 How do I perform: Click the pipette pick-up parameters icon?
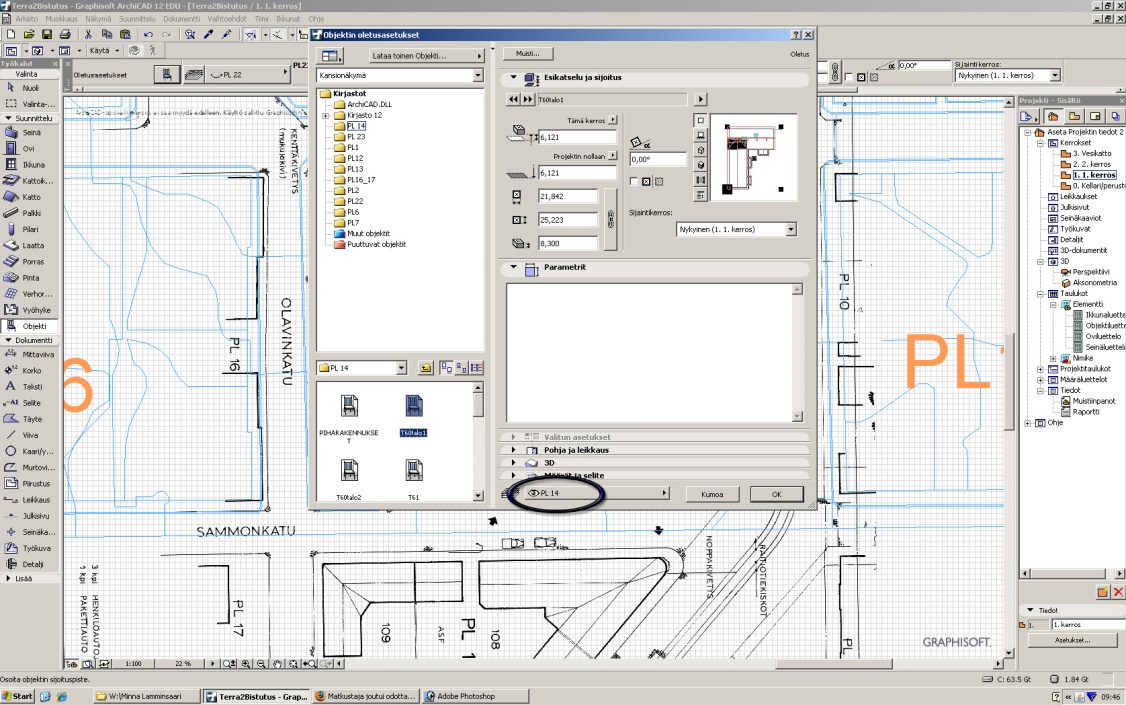(x=208, y=34)
